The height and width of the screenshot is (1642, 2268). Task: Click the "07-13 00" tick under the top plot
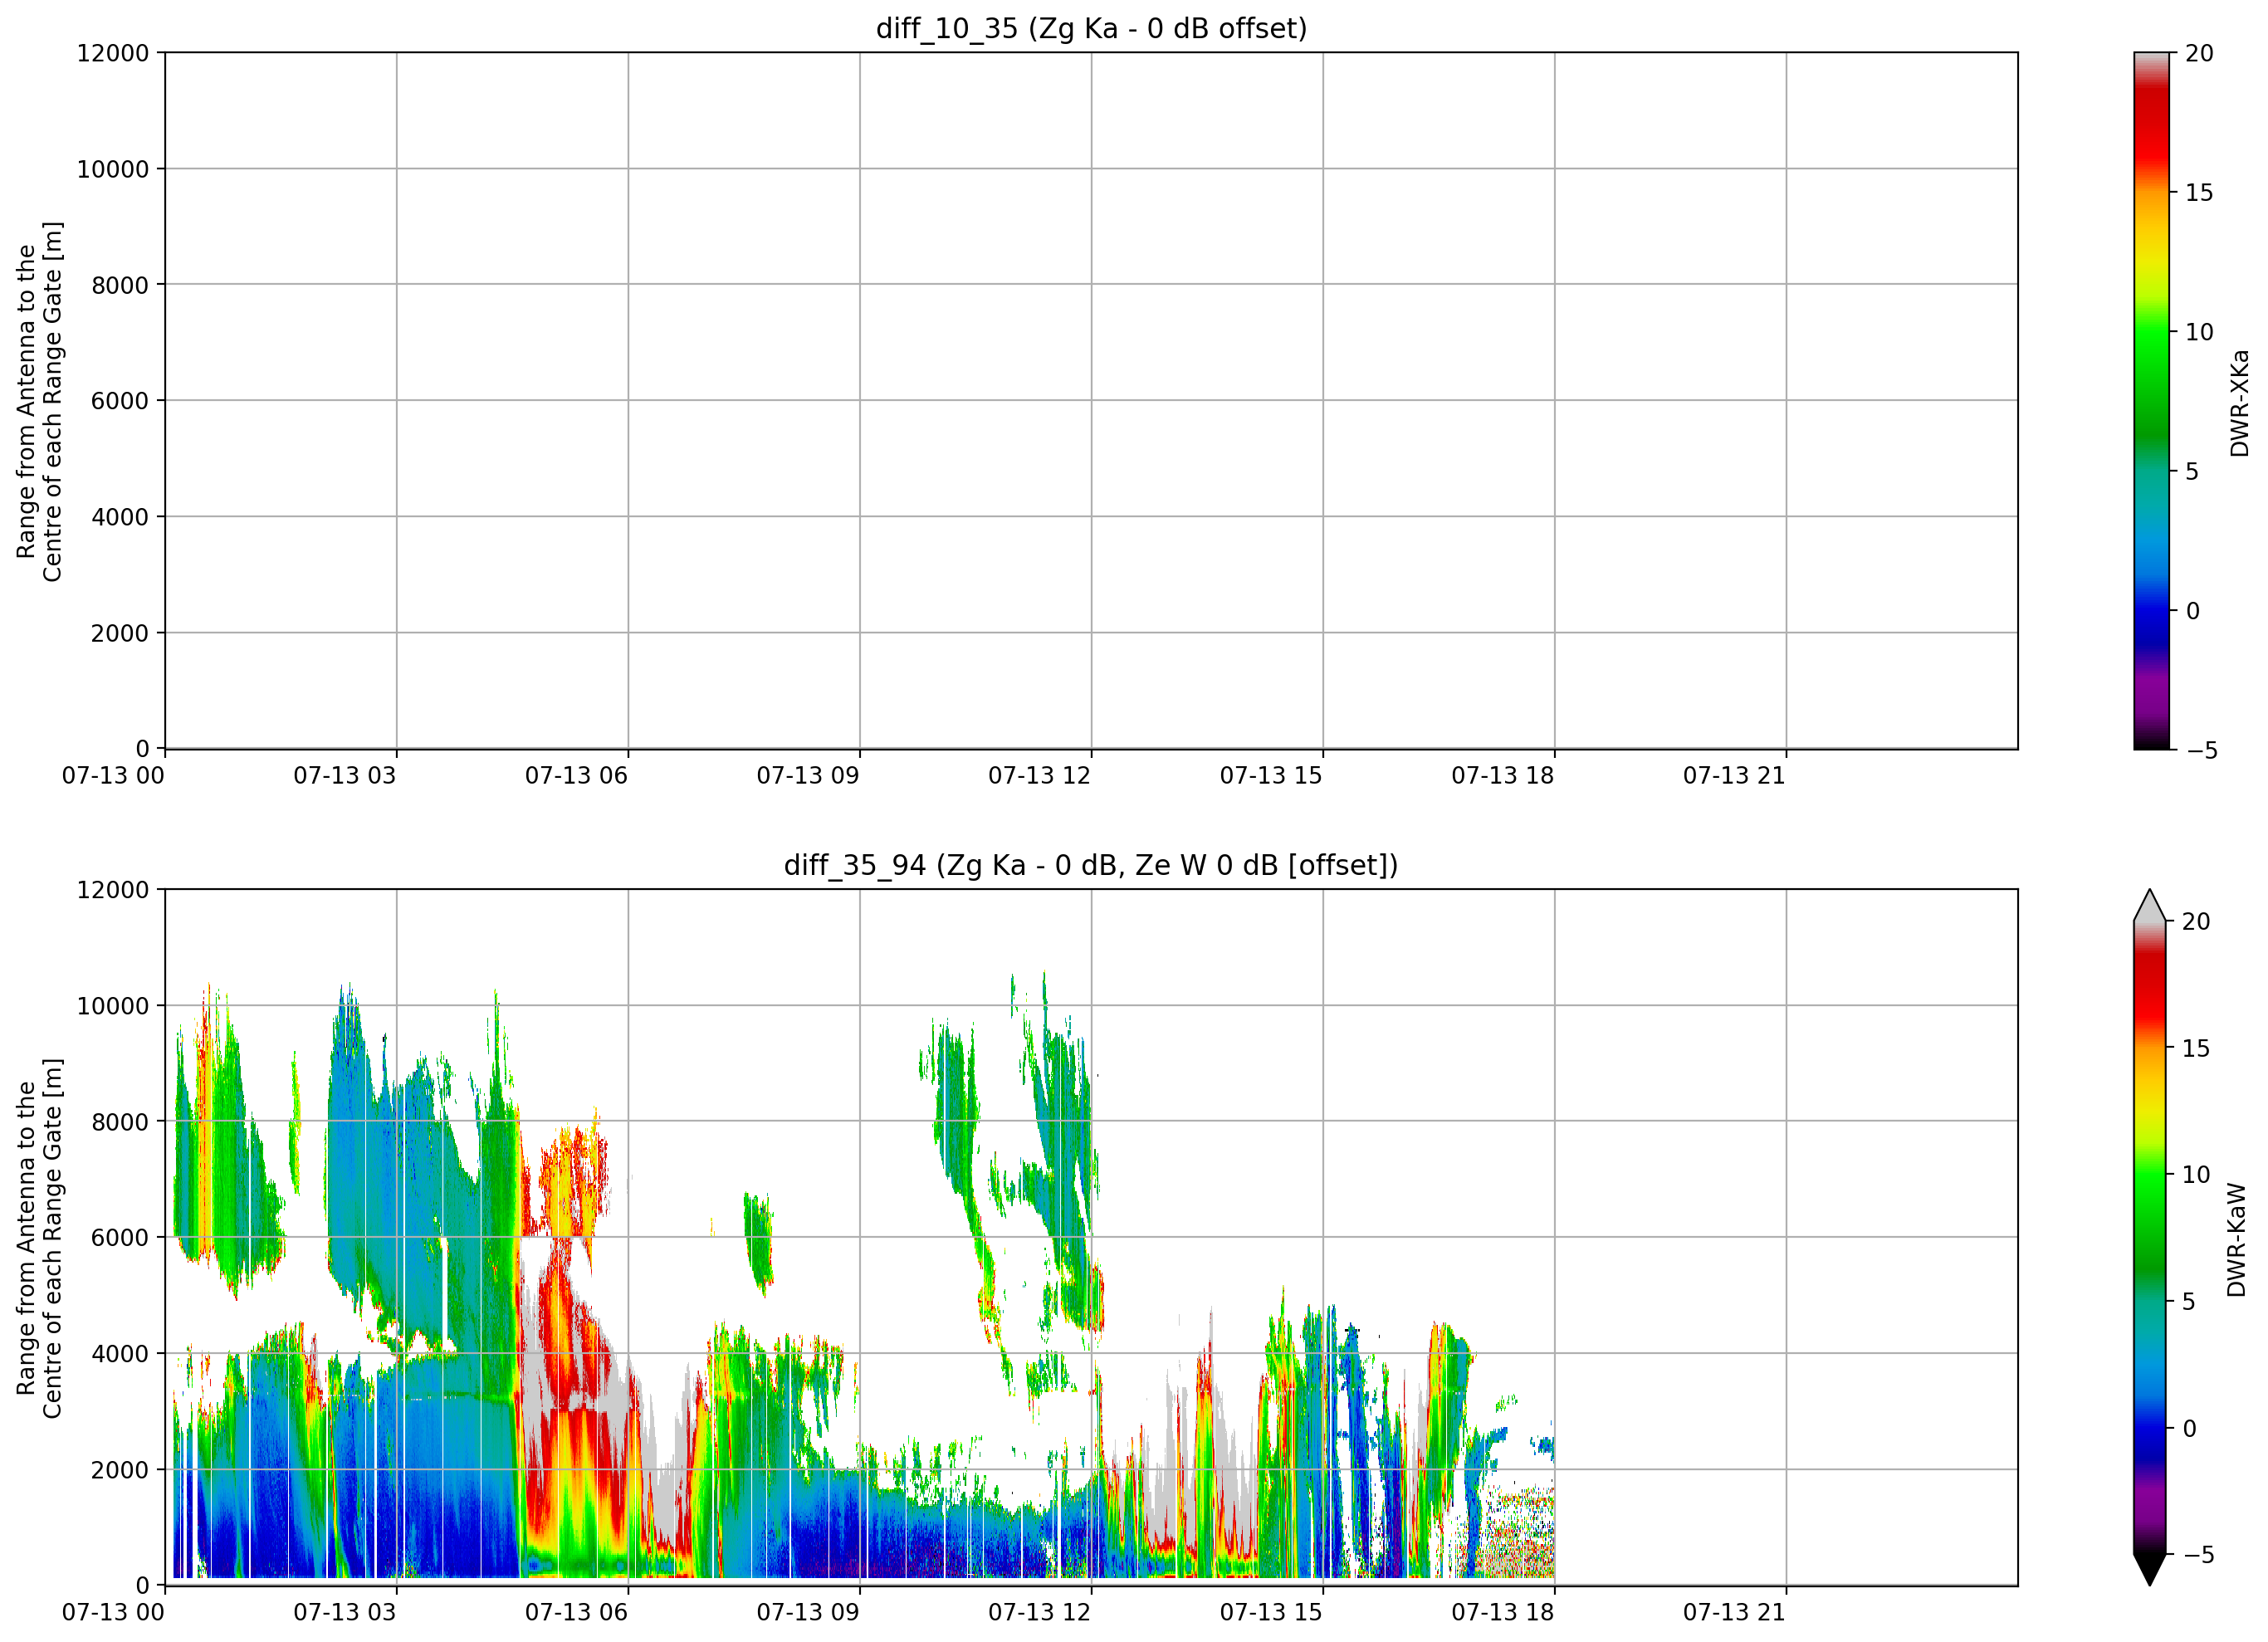pyautogui.click(x=113, y=775)
